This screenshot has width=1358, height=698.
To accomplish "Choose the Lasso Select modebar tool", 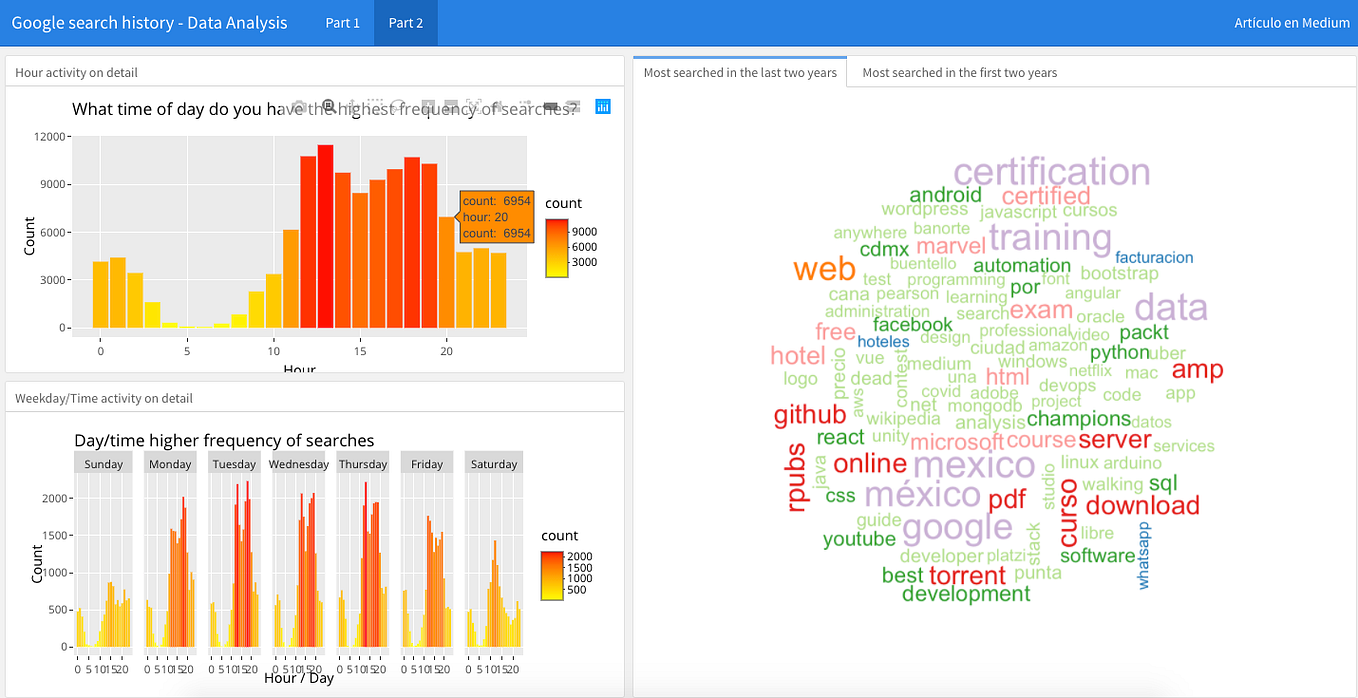I will tap(399, 105).
